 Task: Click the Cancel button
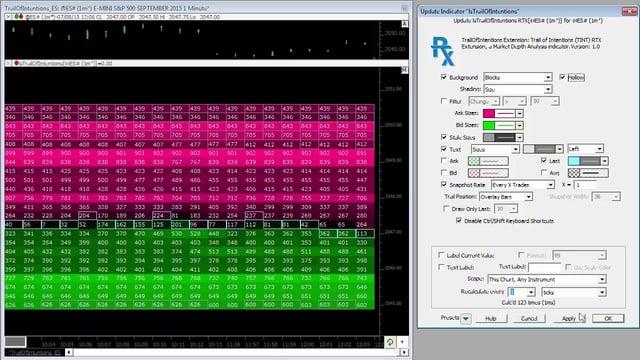pos(529,318)
